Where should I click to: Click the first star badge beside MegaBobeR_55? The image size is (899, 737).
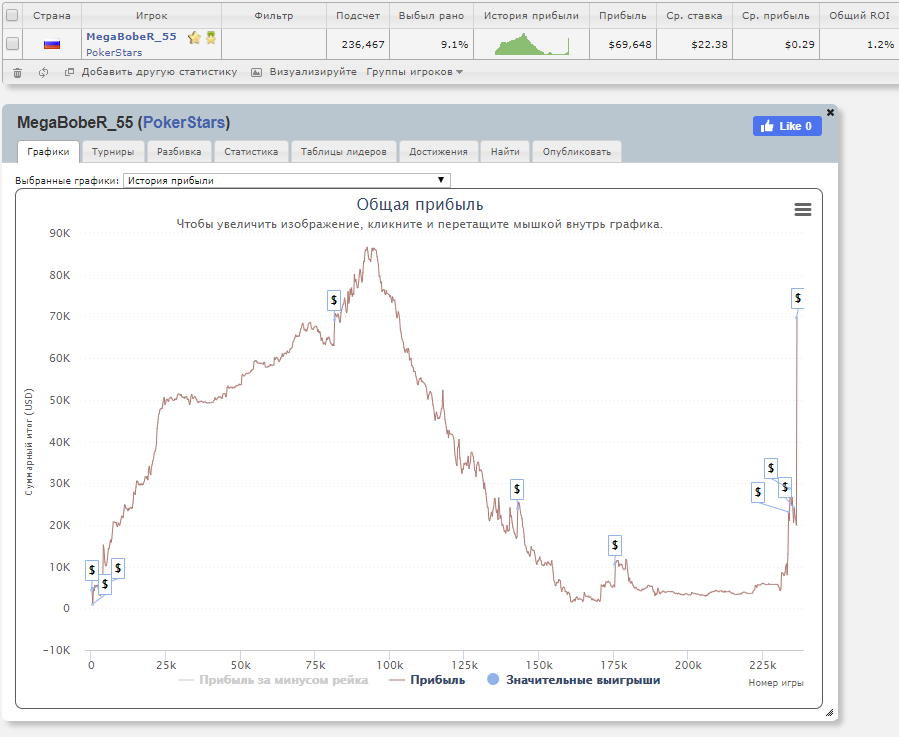point(194,37)
